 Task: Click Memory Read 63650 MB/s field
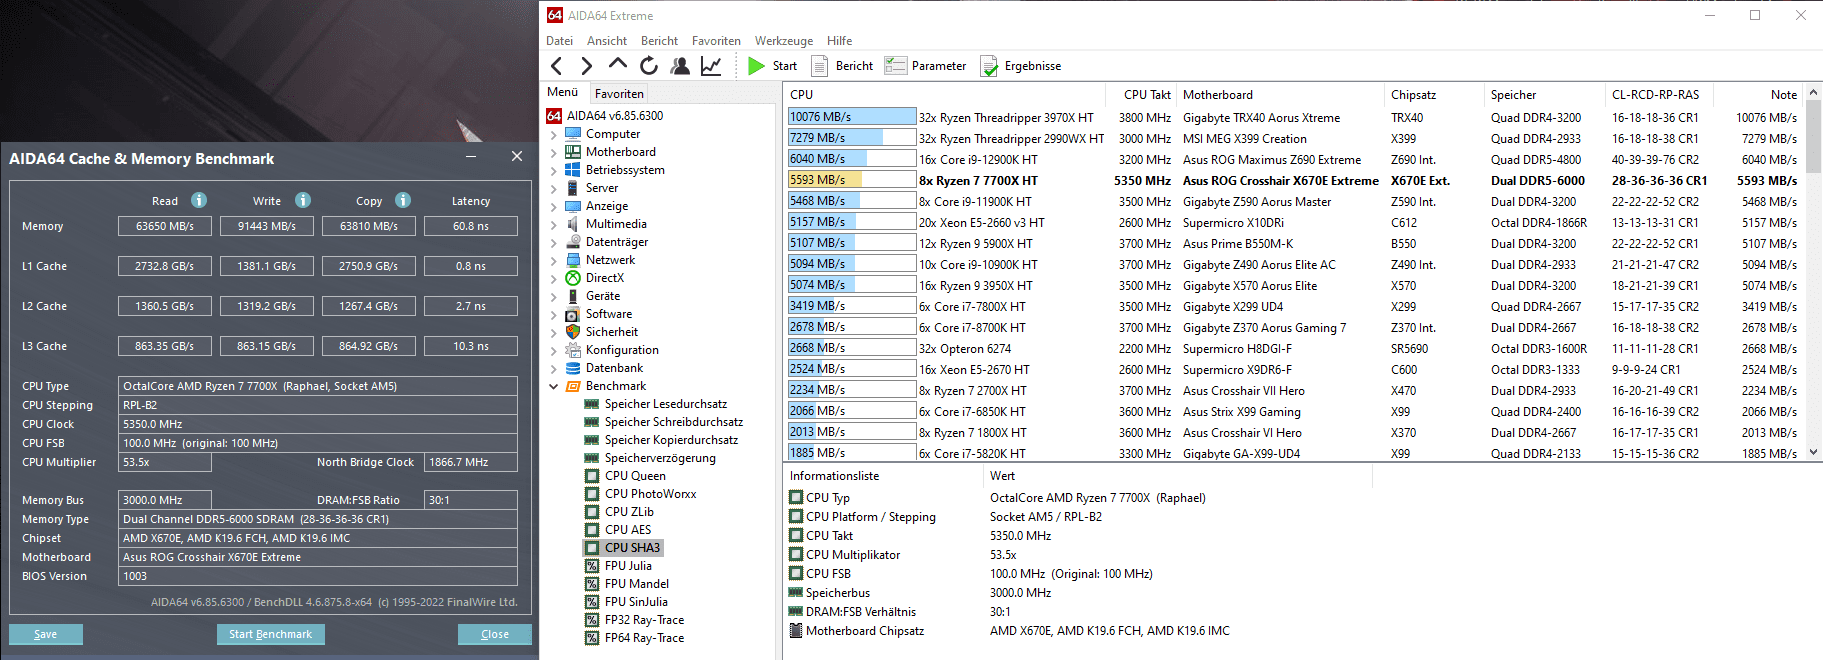(x=165, y=226)
